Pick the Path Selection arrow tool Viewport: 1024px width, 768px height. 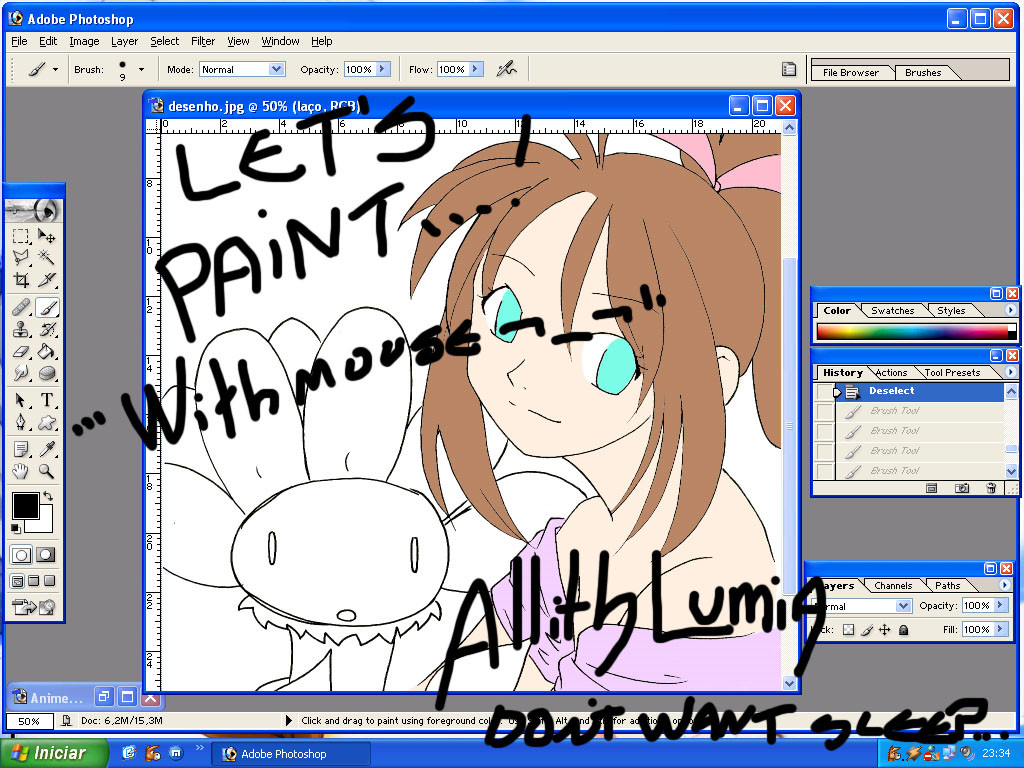[x=21, y=400]
